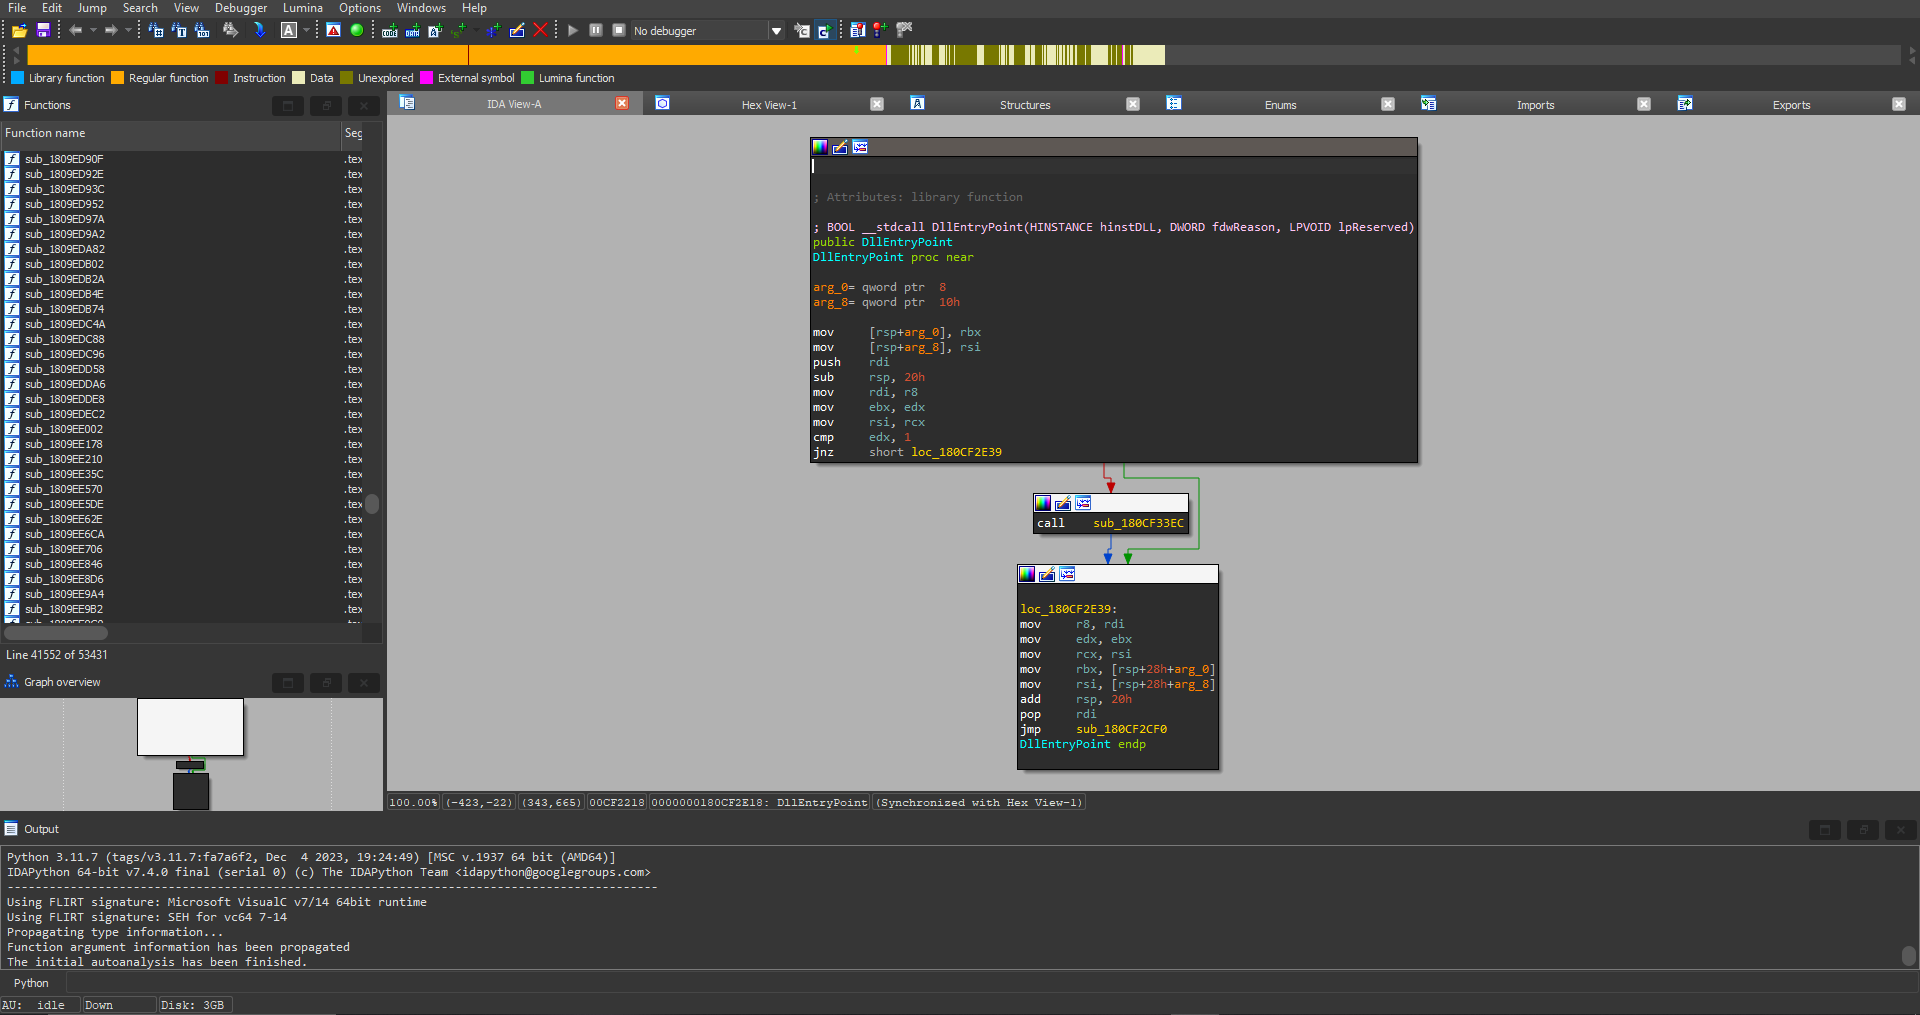1920x1015 pixels.
Task: Expand the dropdown beside the green S-plus icon
Action: point(475,31)
